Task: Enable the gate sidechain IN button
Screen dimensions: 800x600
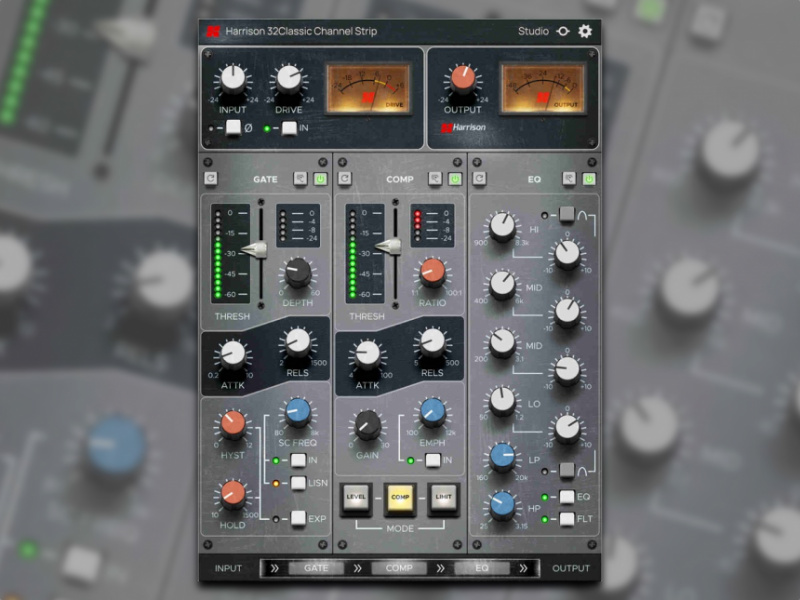Action: pos(298,460)
